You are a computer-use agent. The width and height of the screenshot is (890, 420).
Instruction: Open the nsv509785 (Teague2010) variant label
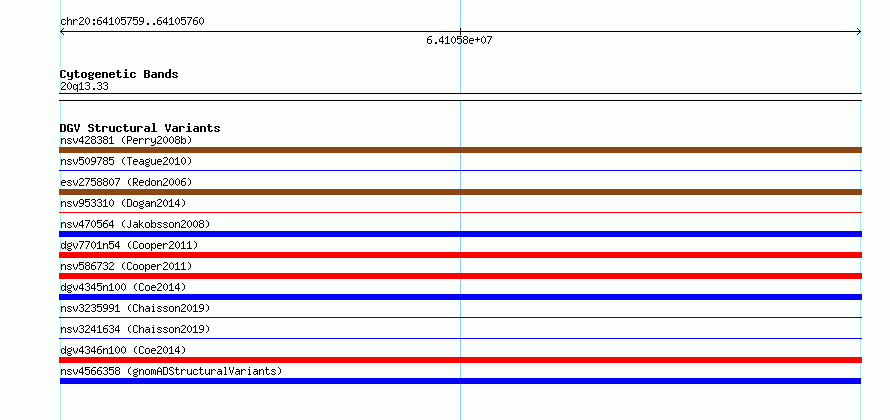pyautogui.click(x=126, y=161)
